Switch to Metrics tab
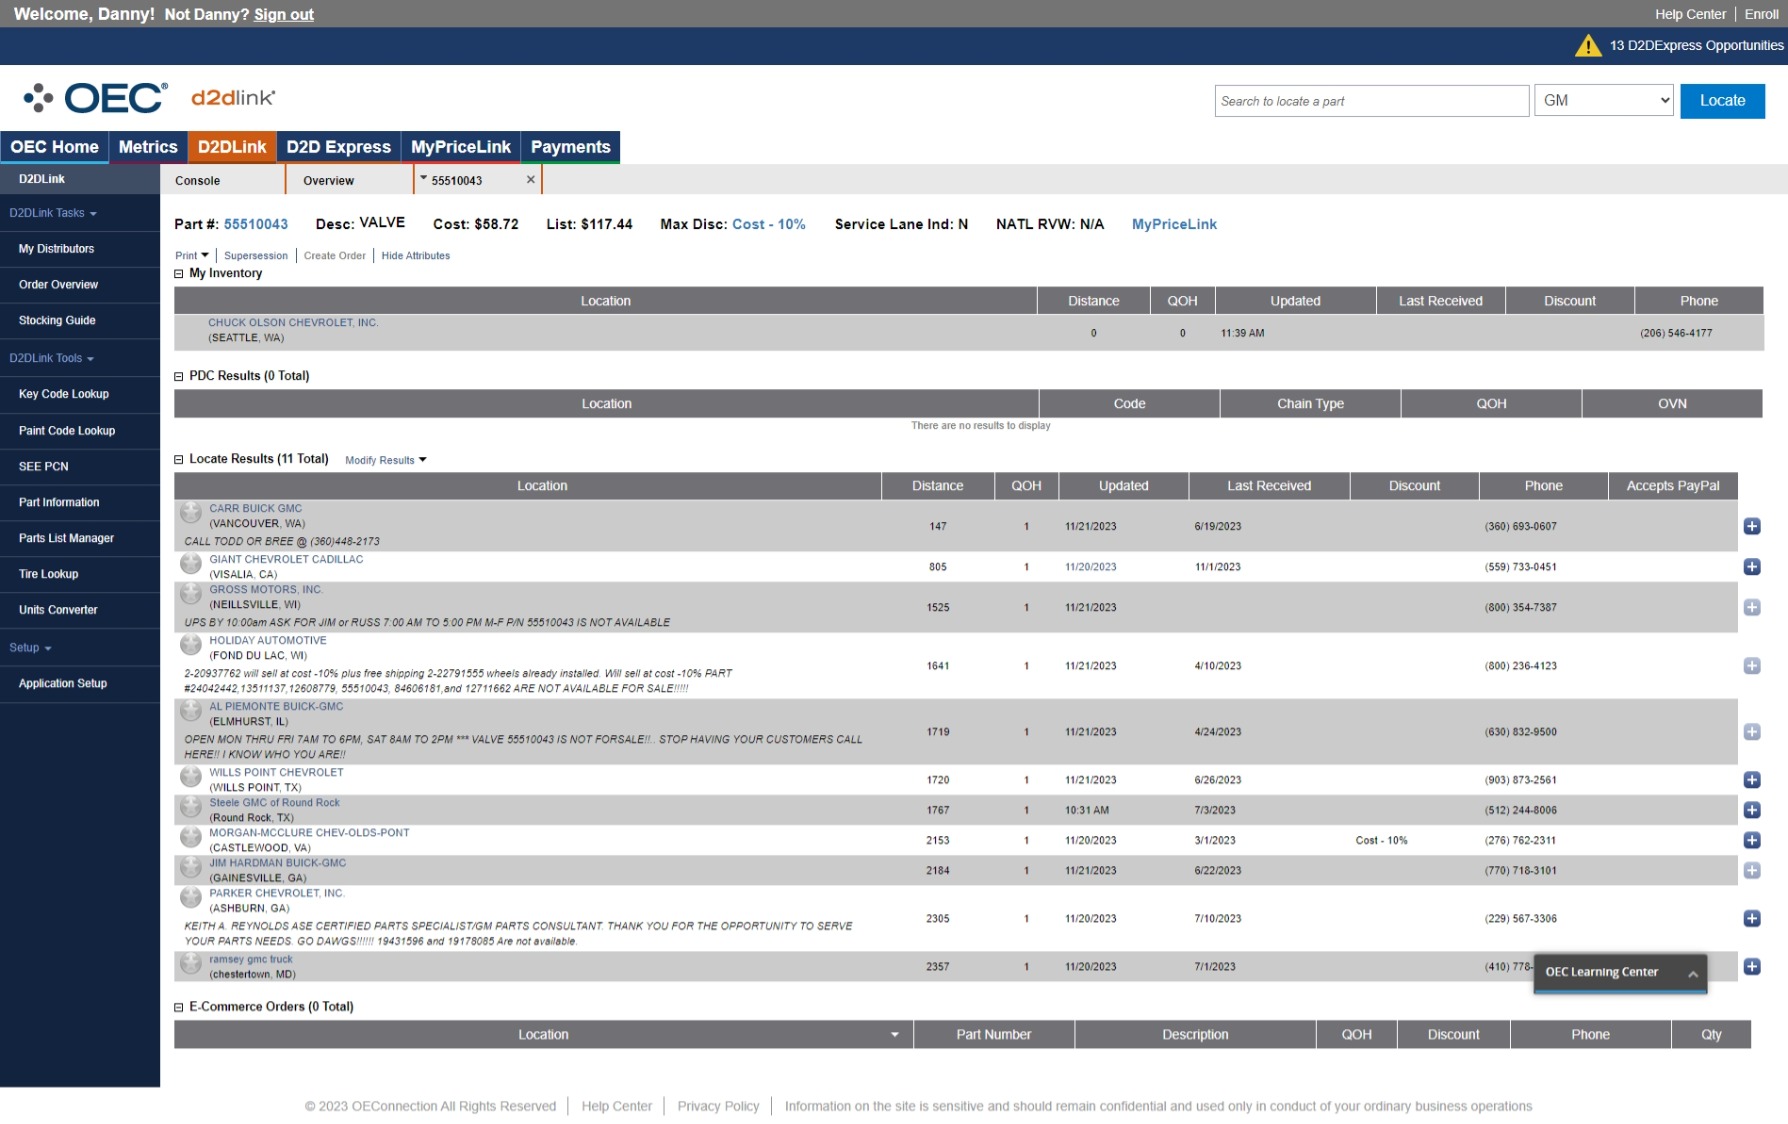 148,147
